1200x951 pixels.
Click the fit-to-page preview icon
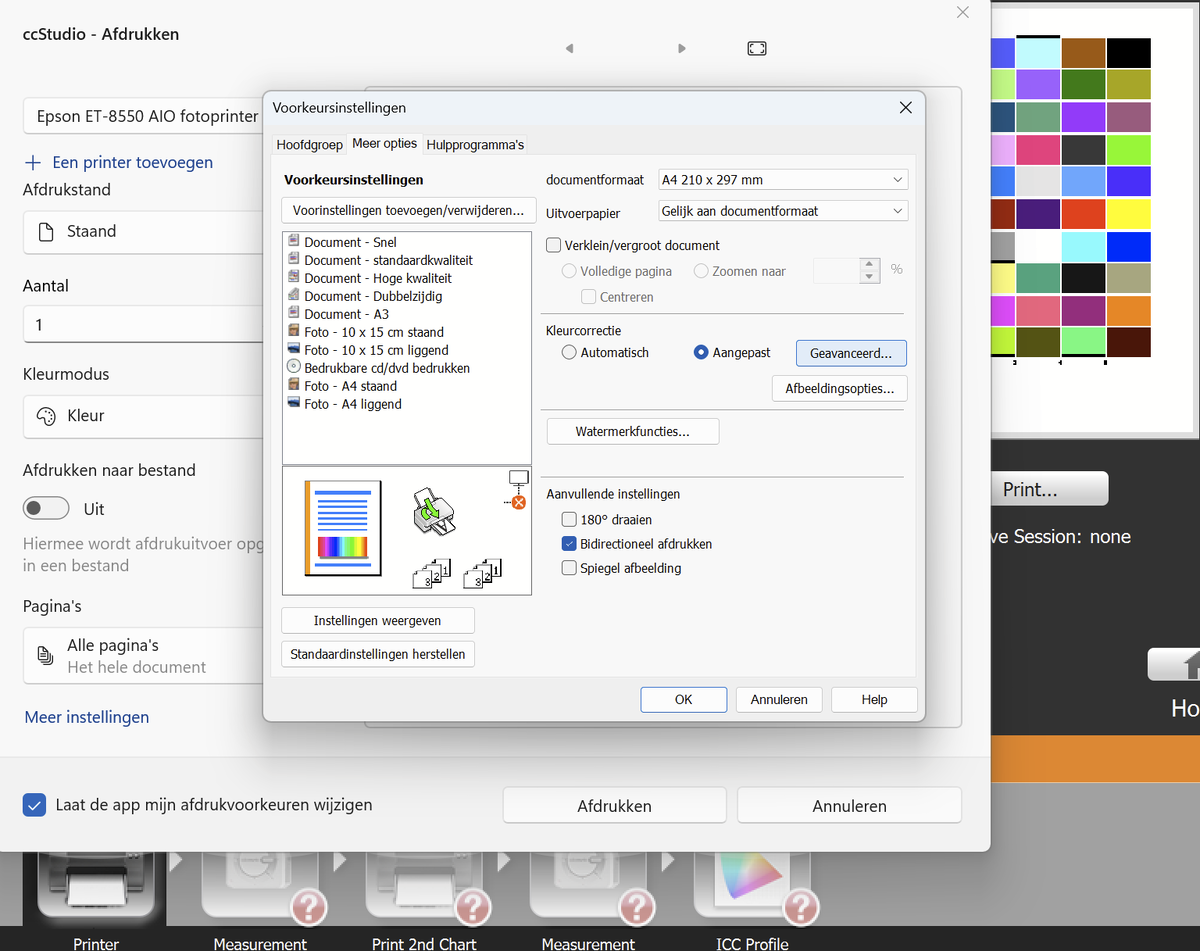757,48
